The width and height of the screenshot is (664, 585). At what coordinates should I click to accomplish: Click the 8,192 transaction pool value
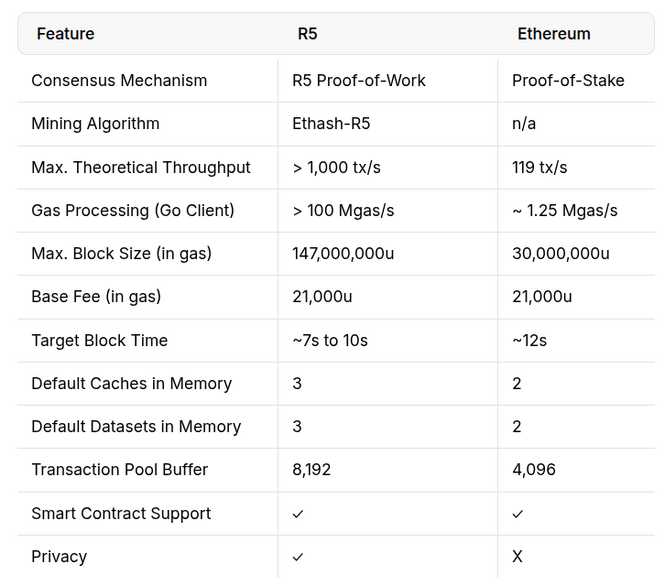(312, 470)
